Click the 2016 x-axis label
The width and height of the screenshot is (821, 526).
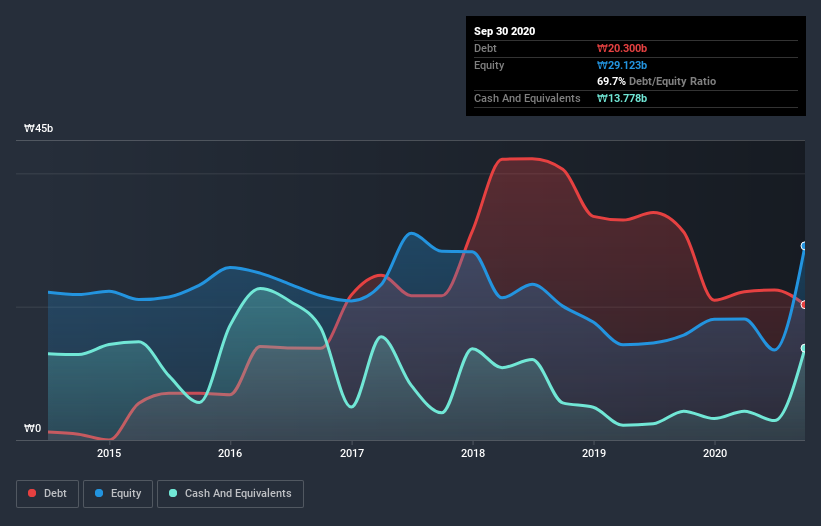pyautogui.click(x=230, y=453)
